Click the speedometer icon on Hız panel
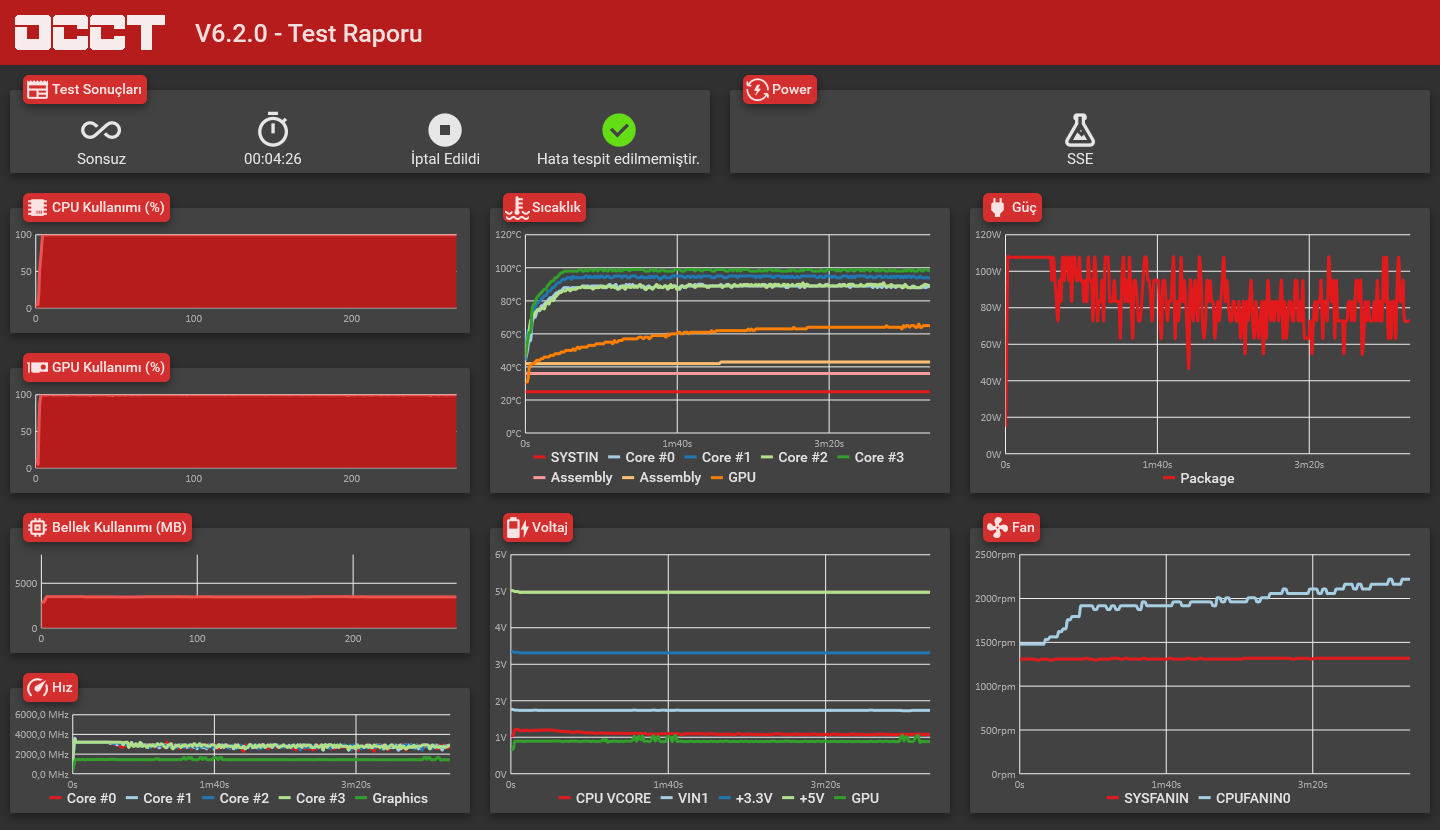The height and width of the screenshot is (830, 1440). [37, 687]
